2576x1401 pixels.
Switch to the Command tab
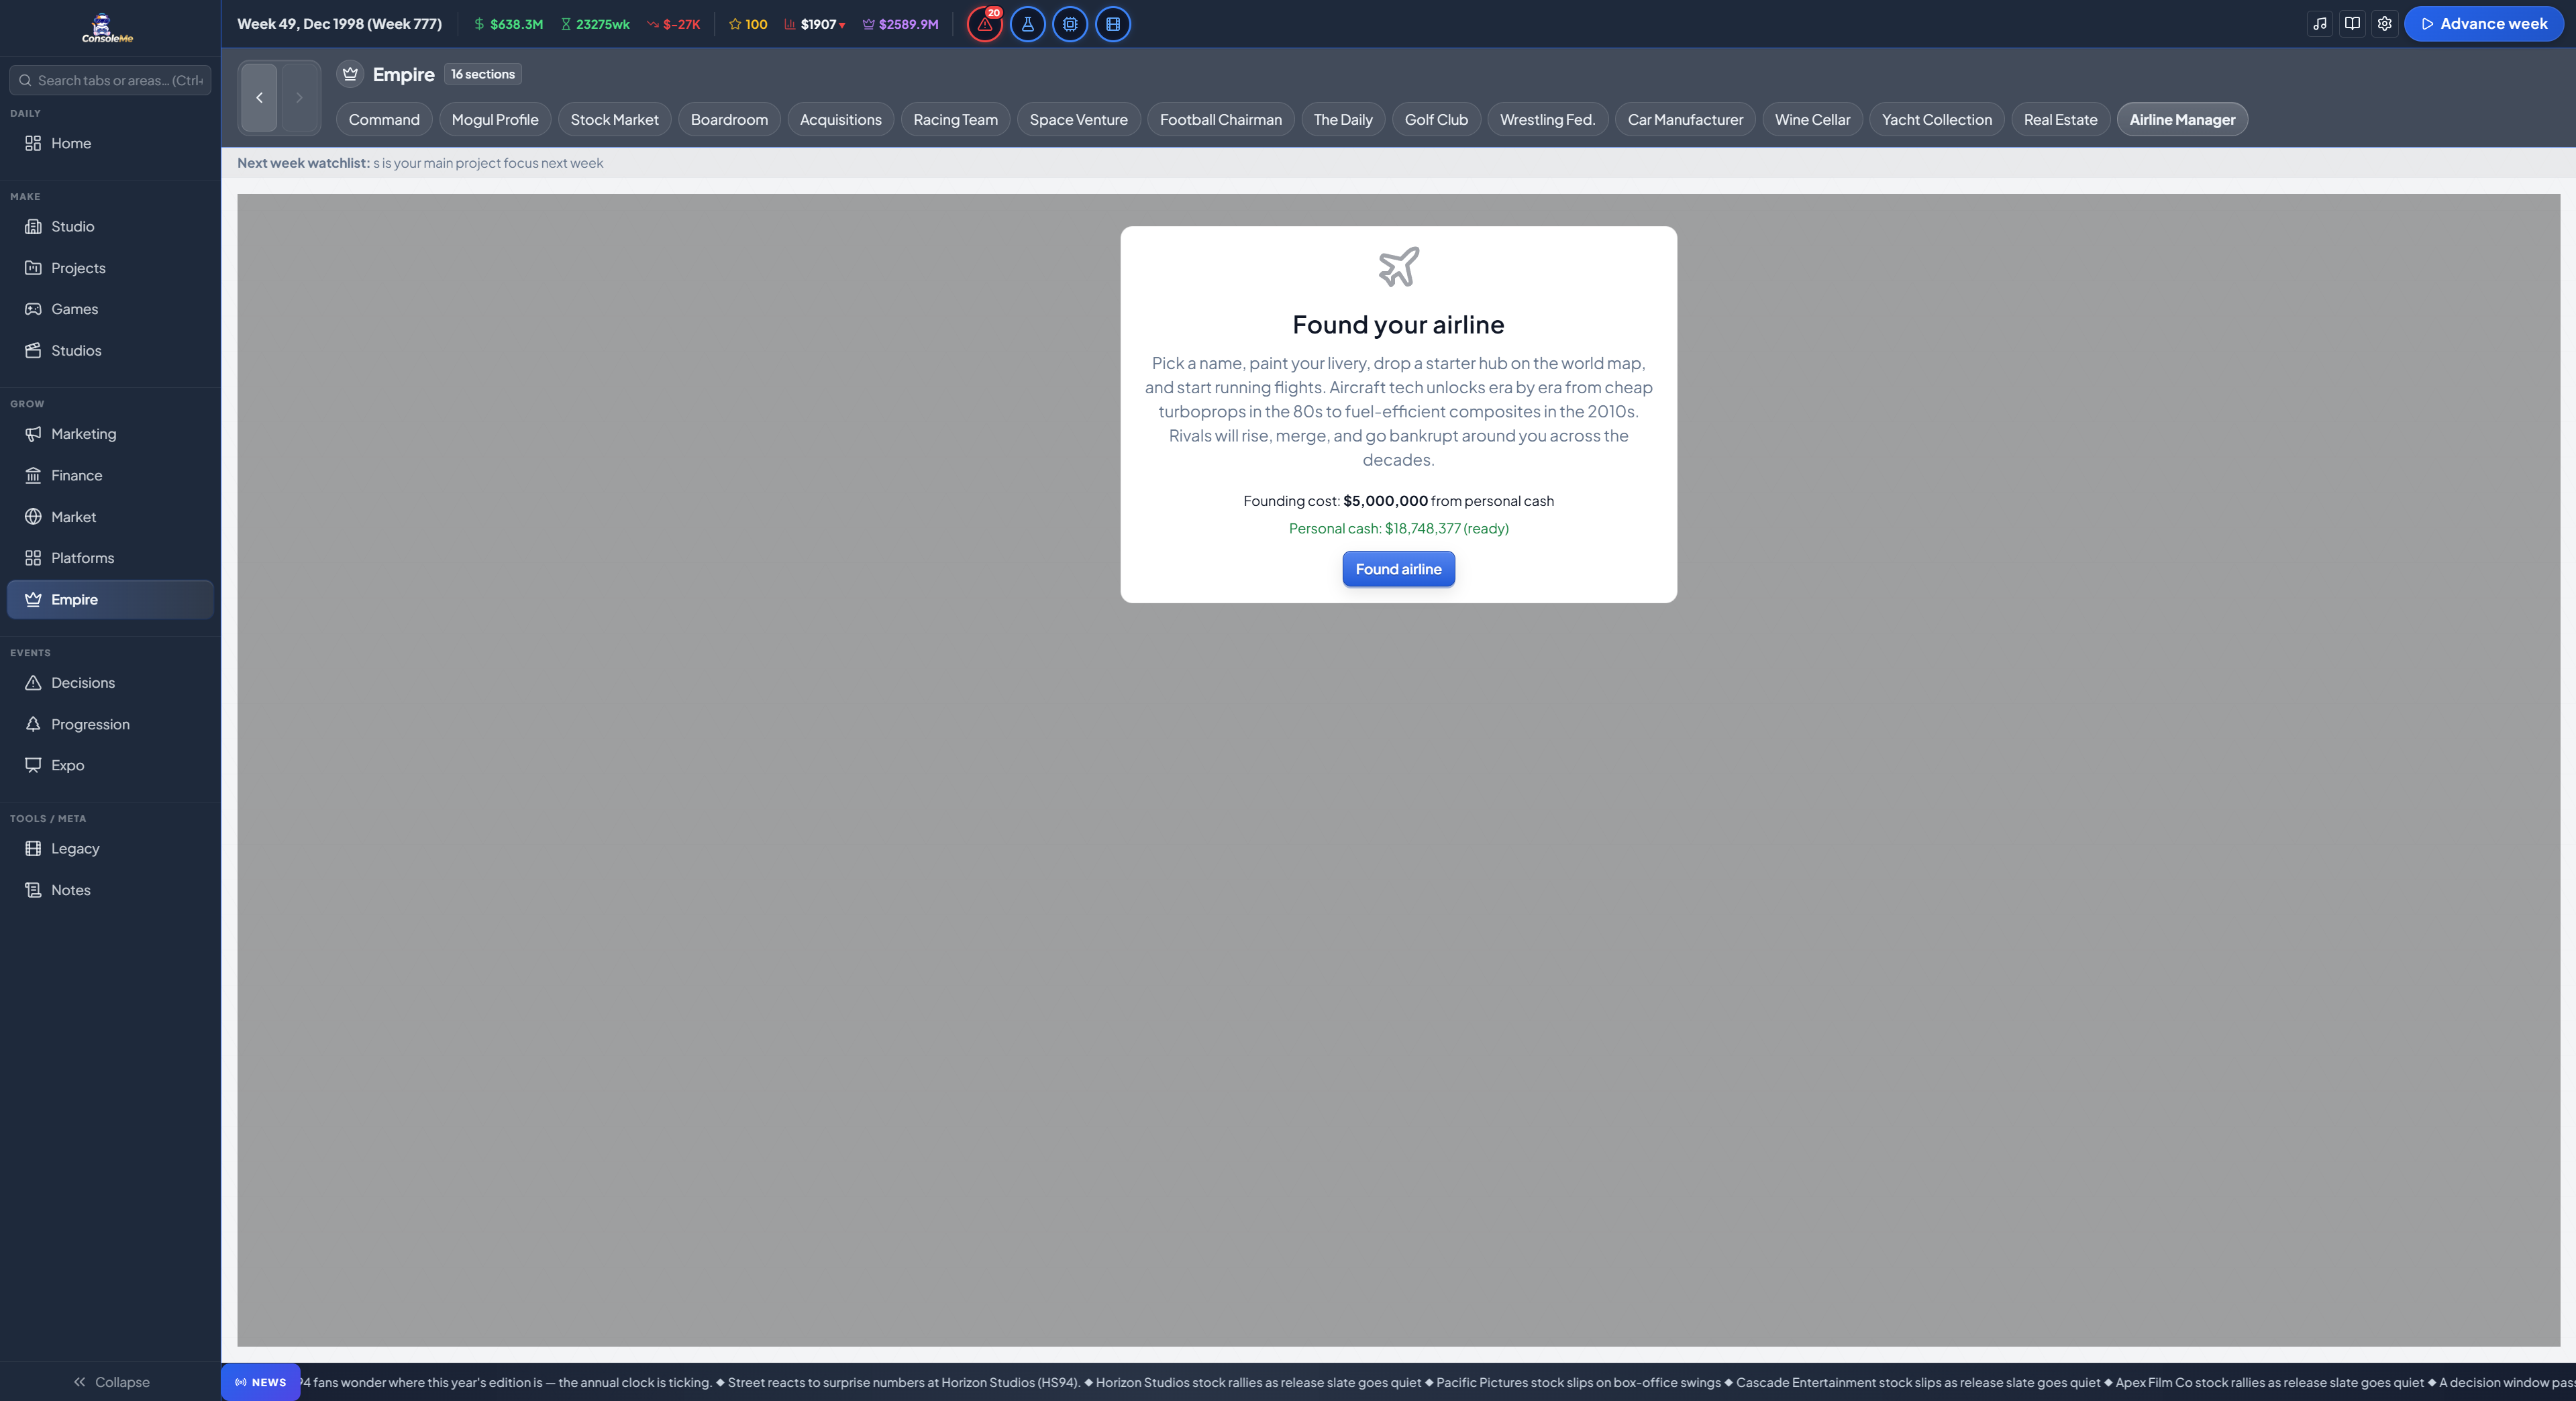coord(384,119)
